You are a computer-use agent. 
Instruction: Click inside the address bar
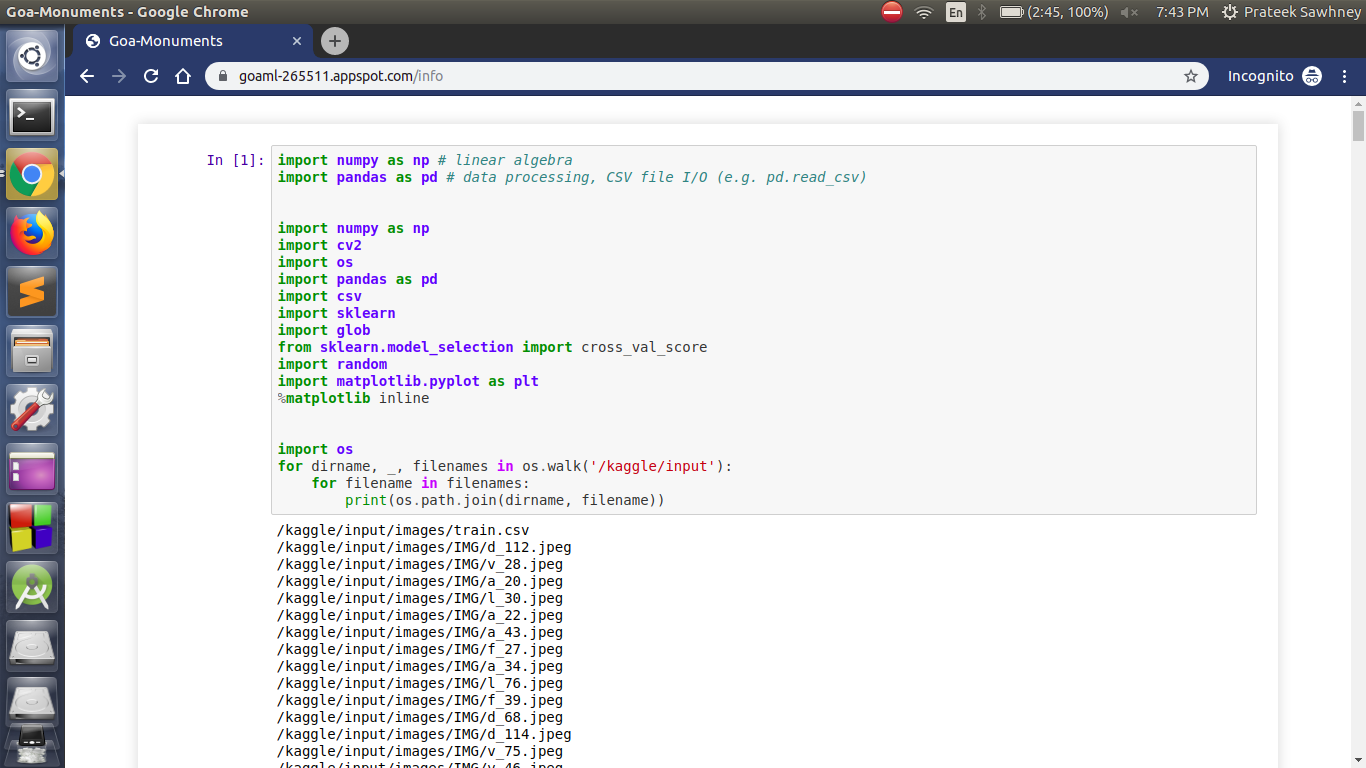(x=500, y=75)
